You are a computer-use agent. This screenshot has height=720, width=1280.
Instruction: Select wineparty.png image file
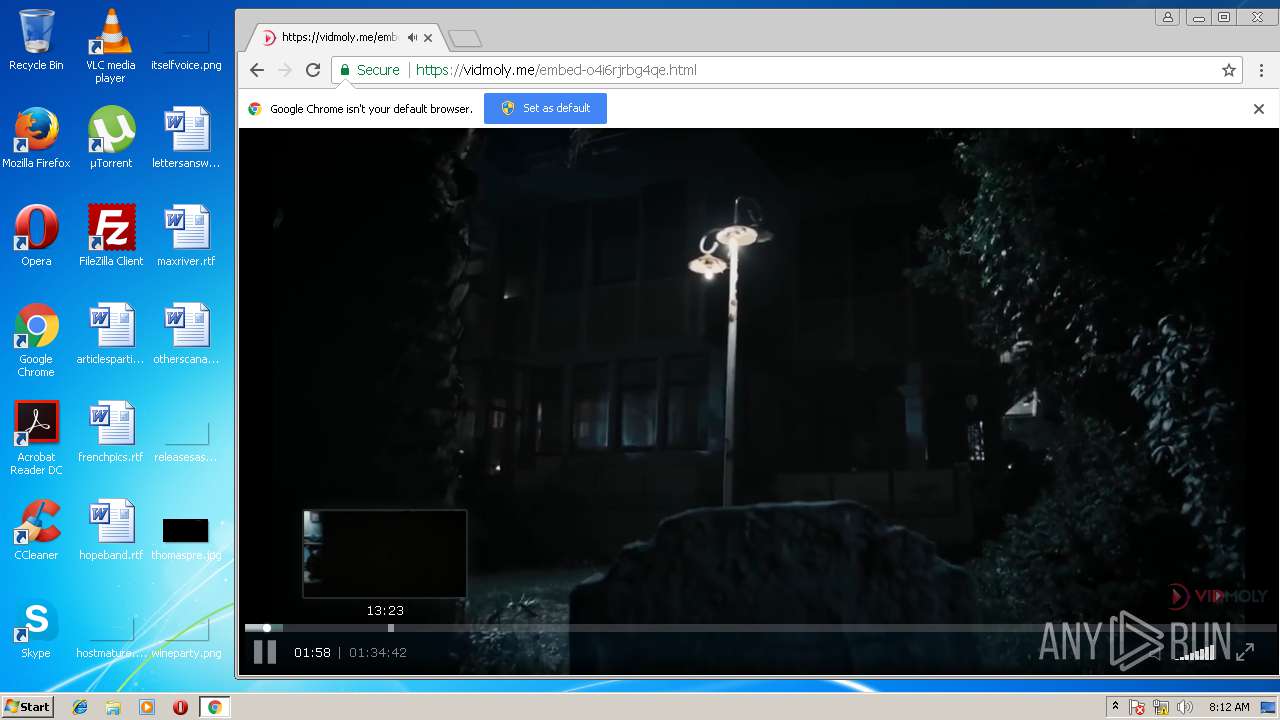point(186,638)
